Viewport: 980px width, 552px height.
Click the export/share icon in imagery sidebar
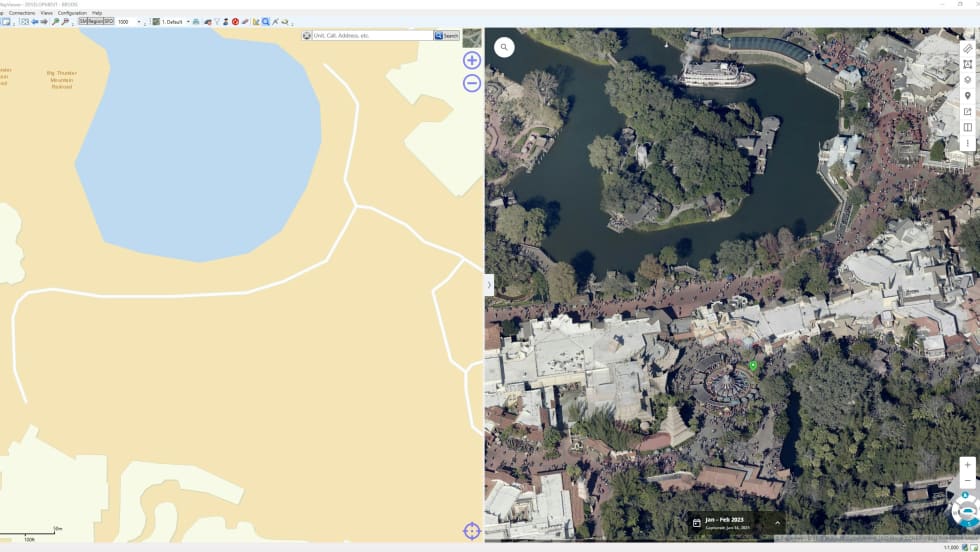(967, 112)
